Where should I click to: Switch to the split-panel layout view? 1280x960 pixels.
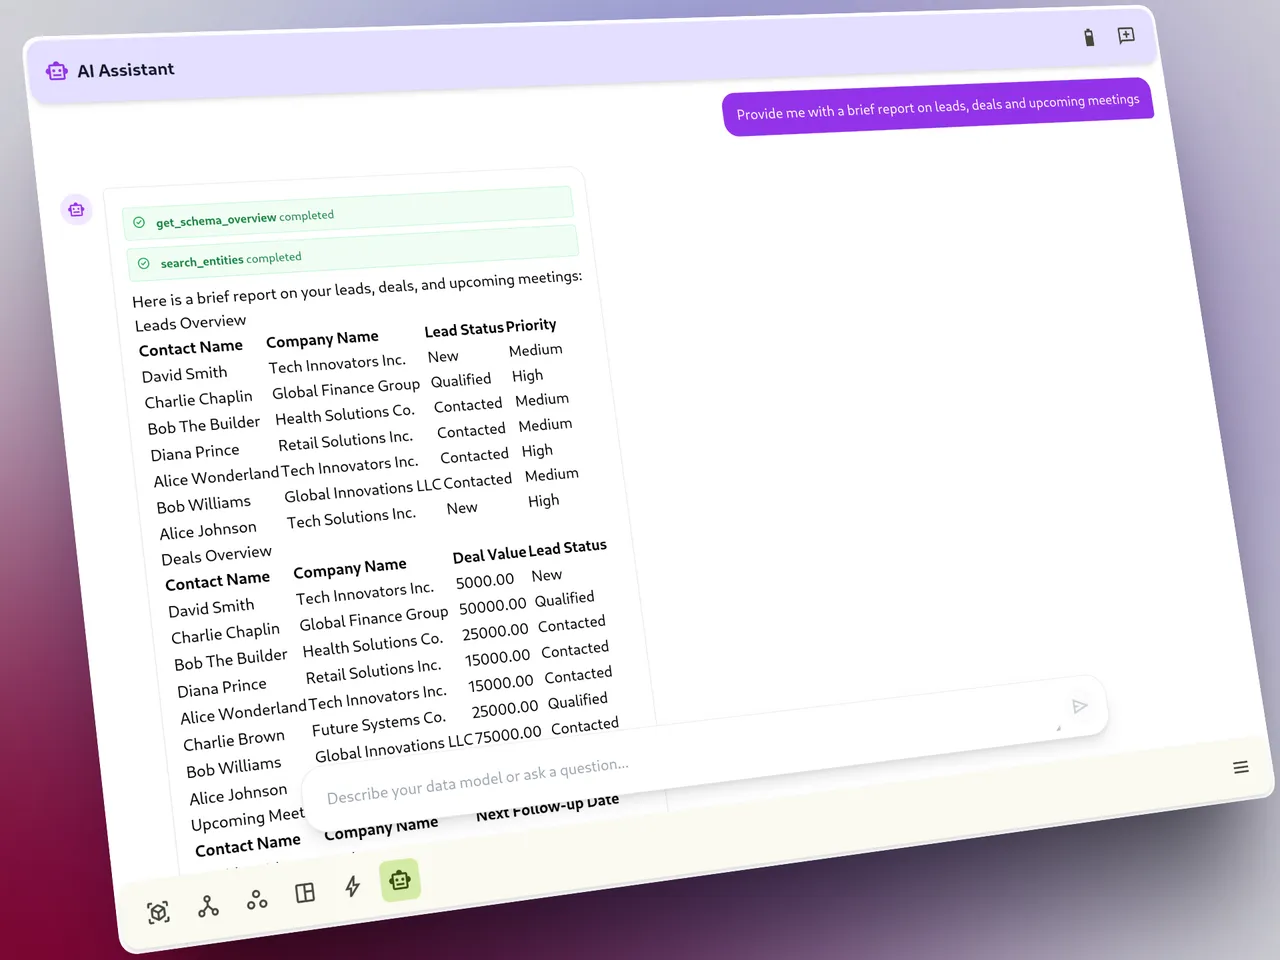point(305,893)
